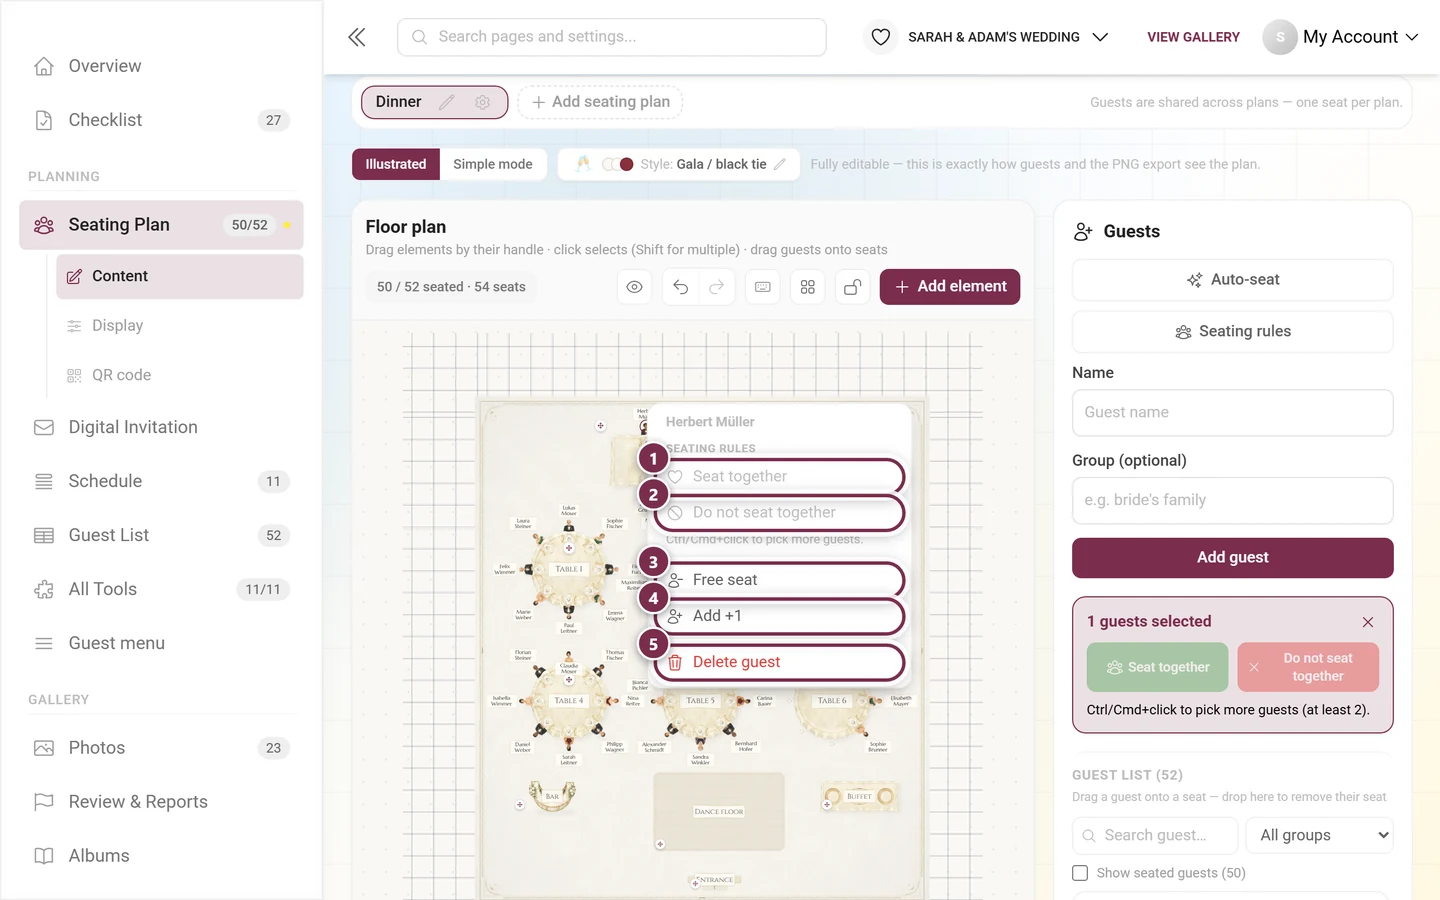Click the Buffet move handle on the floor plan

(827, 803)
